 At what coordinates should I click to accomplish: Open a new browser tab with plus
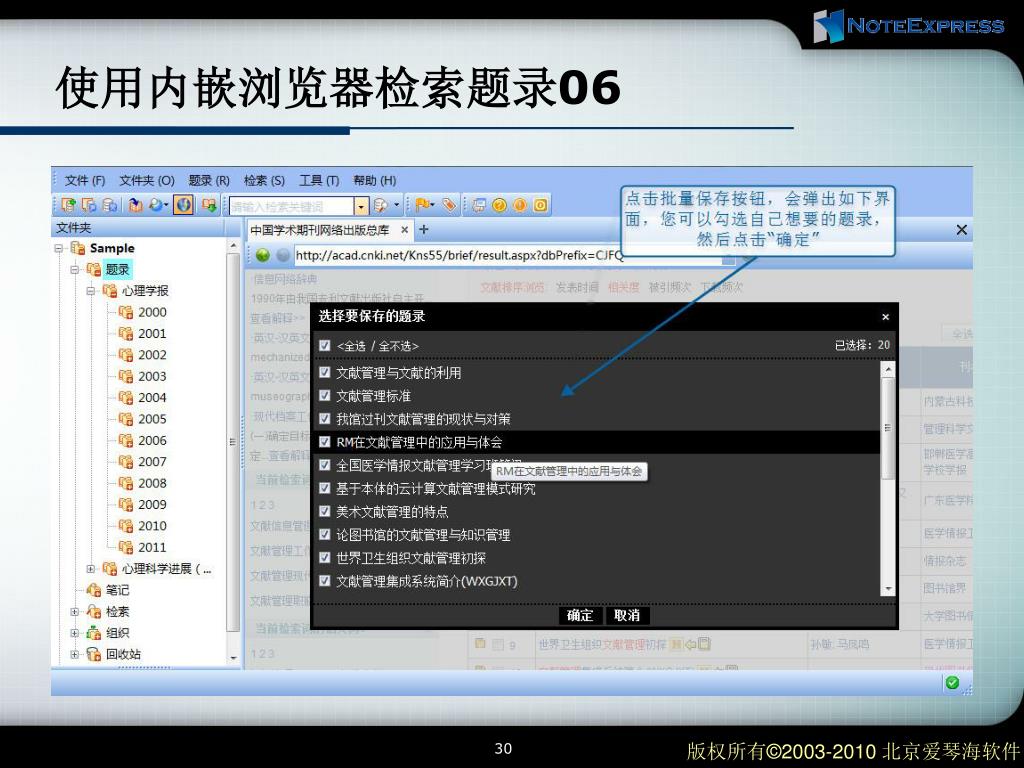[424, 229]
